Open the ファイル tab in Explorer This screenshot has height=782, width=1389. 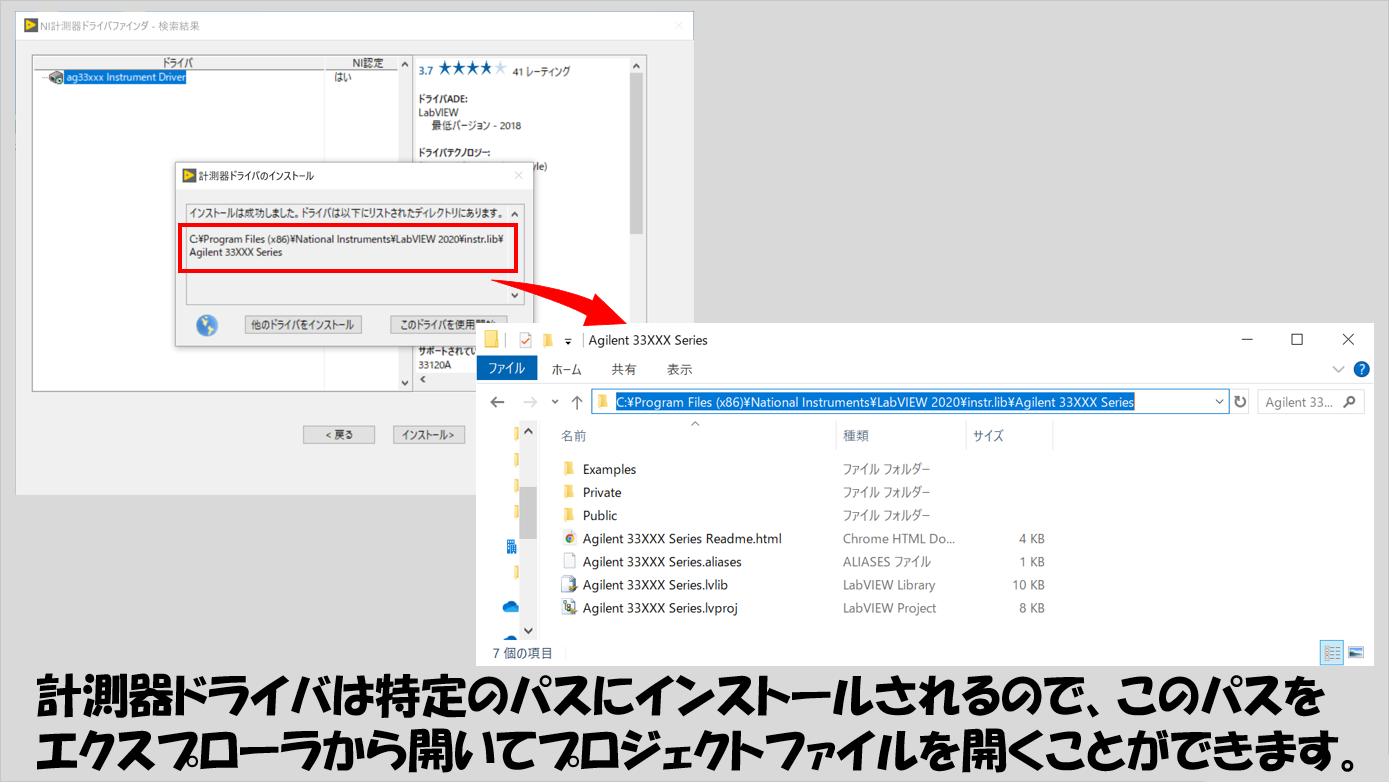tap(506, 369)
